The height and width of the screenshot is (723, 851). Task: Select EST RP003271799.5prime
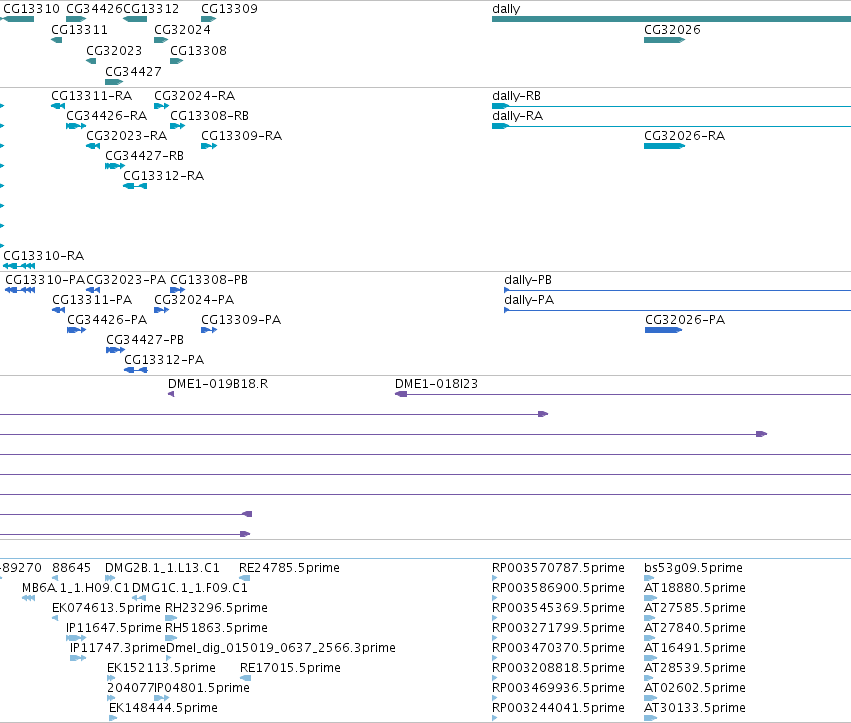click(495, 638)
